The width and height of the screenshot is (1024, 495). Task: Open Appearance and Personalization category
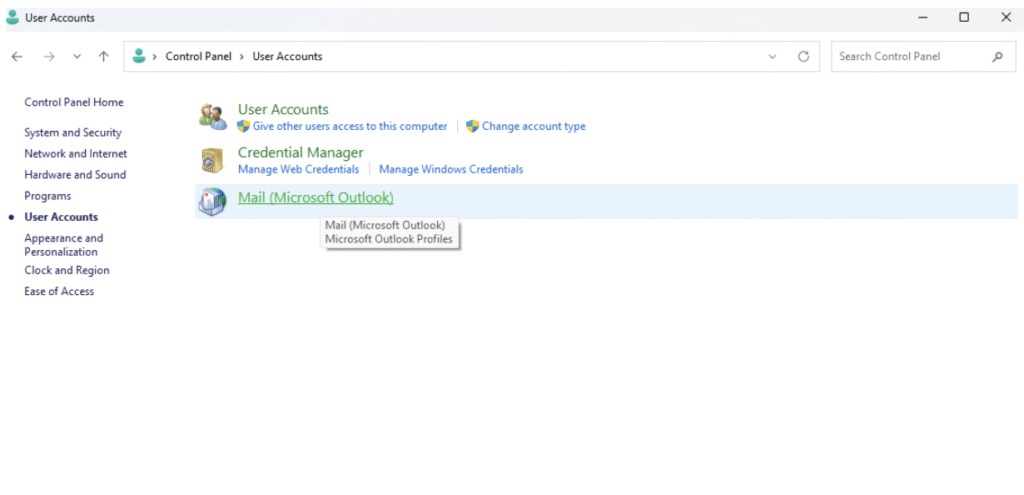point(63,245)
